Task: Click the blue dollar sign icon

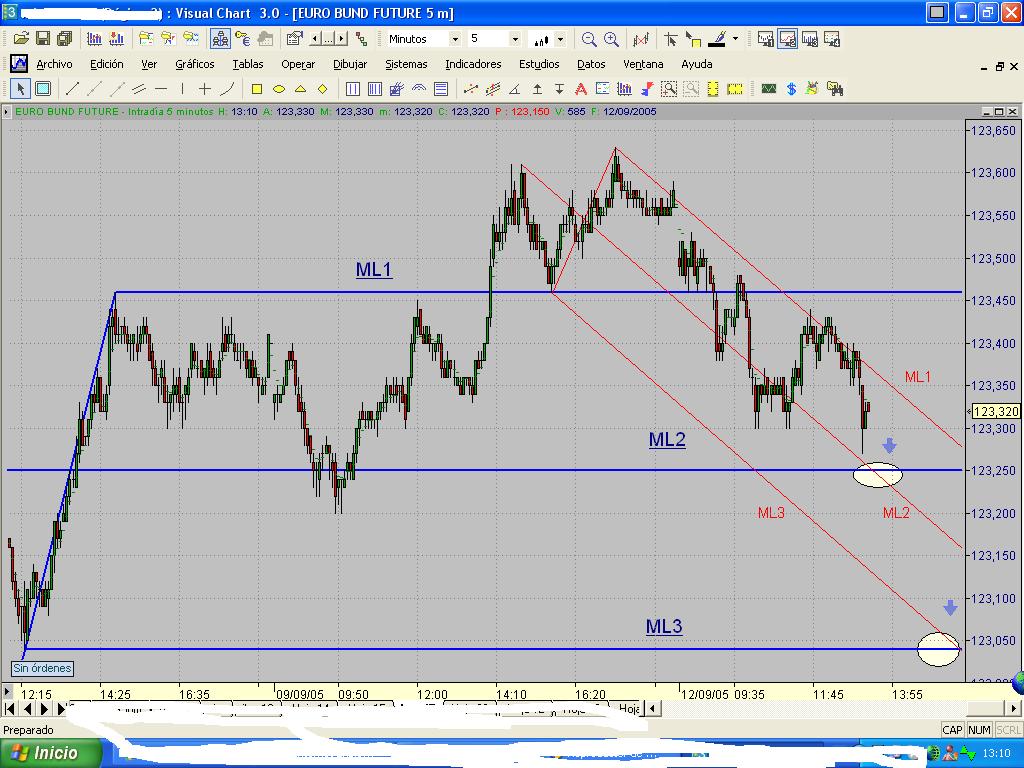Action: point(792,88)
